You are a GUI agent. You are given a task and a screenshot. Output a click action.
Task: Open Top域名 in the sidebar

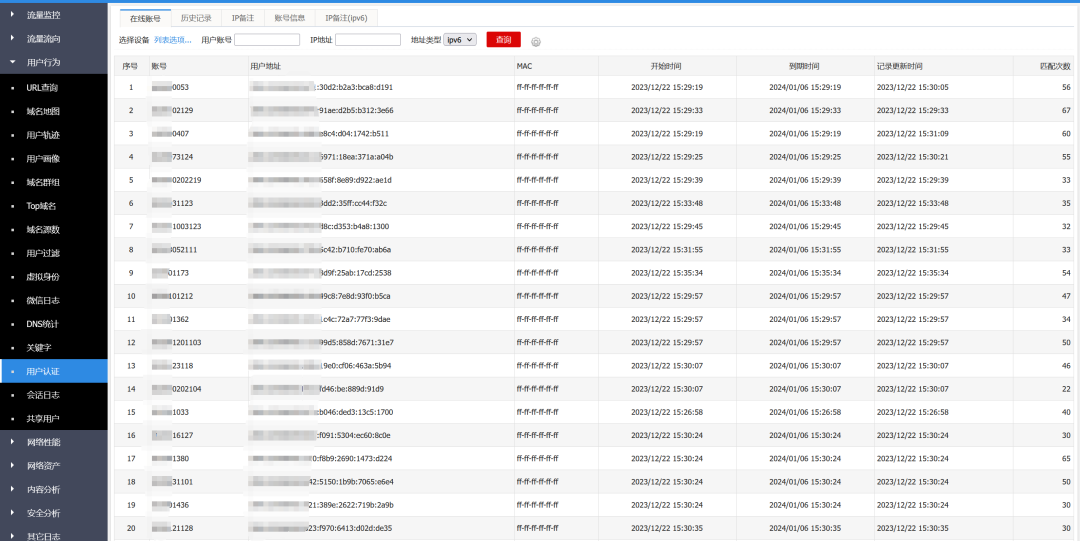[54, 206]
